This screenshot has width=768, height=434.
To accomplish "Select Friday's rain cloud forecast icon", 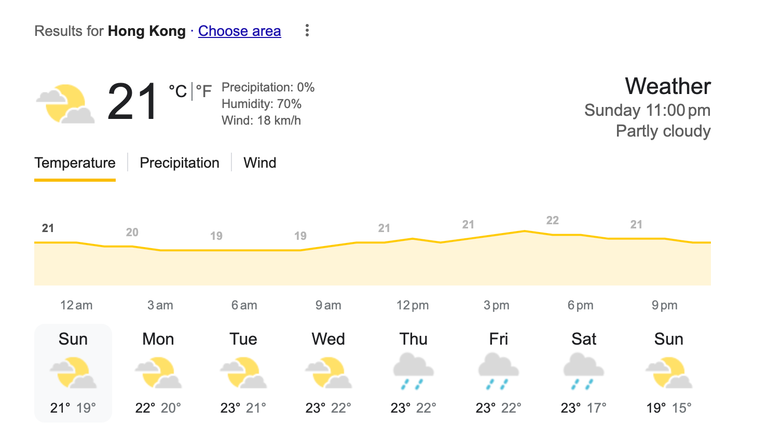I will pyautogui.click(x=499, y=371).
